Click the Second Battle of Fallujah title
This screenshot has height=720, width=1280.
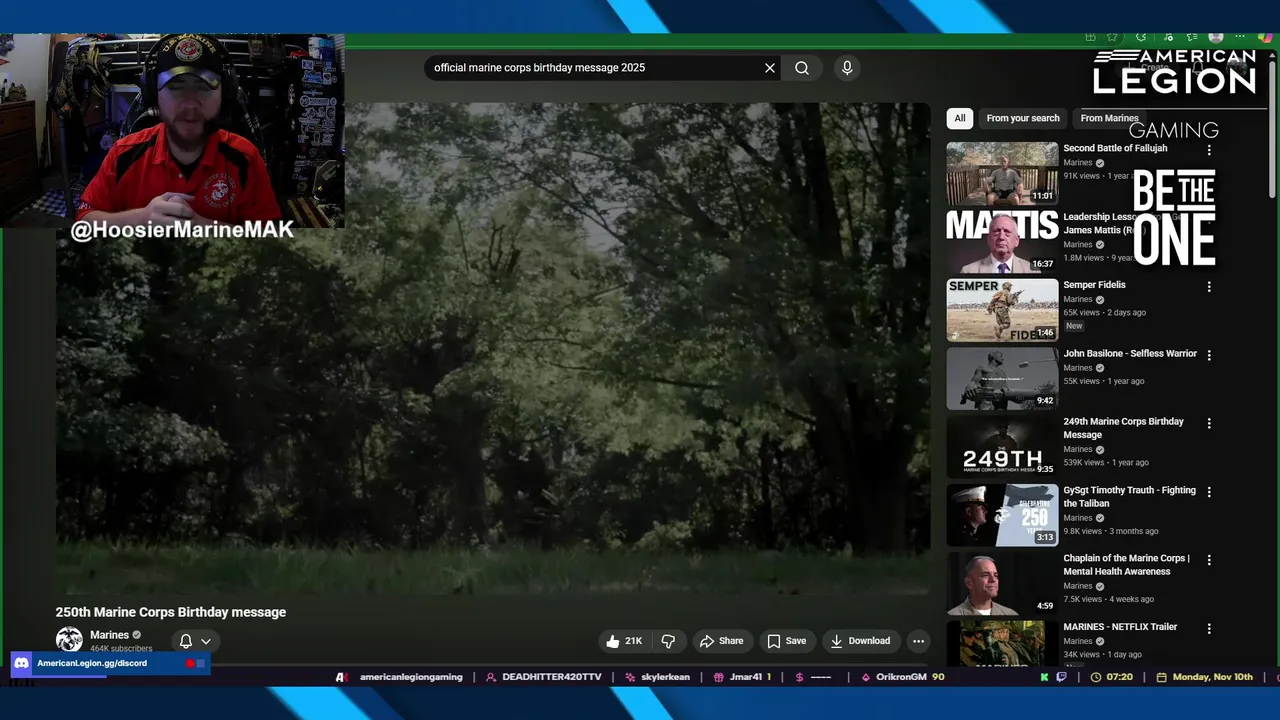[x=1115, y=148]
